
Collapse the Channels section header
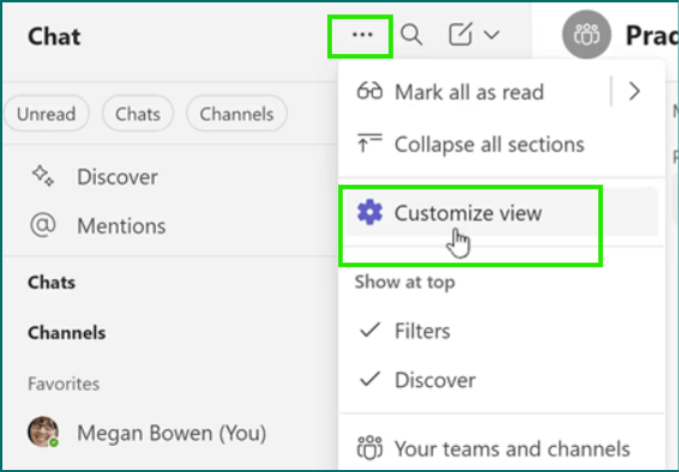66,333
